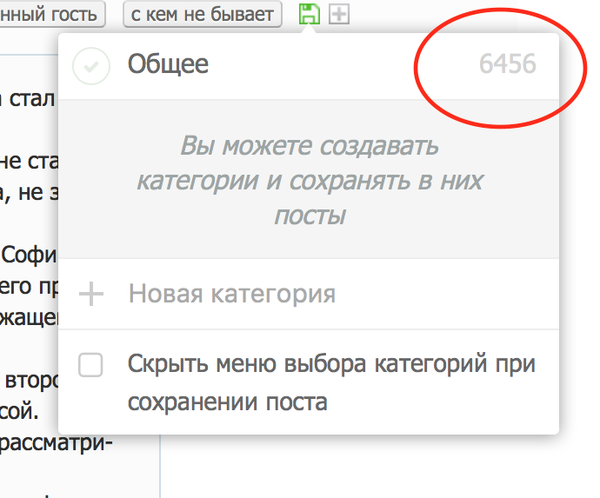The height and width of the screenshot is (498, 600).
Task: Click the words сохранении поста in the checkbox label
Action: [228, 403]
